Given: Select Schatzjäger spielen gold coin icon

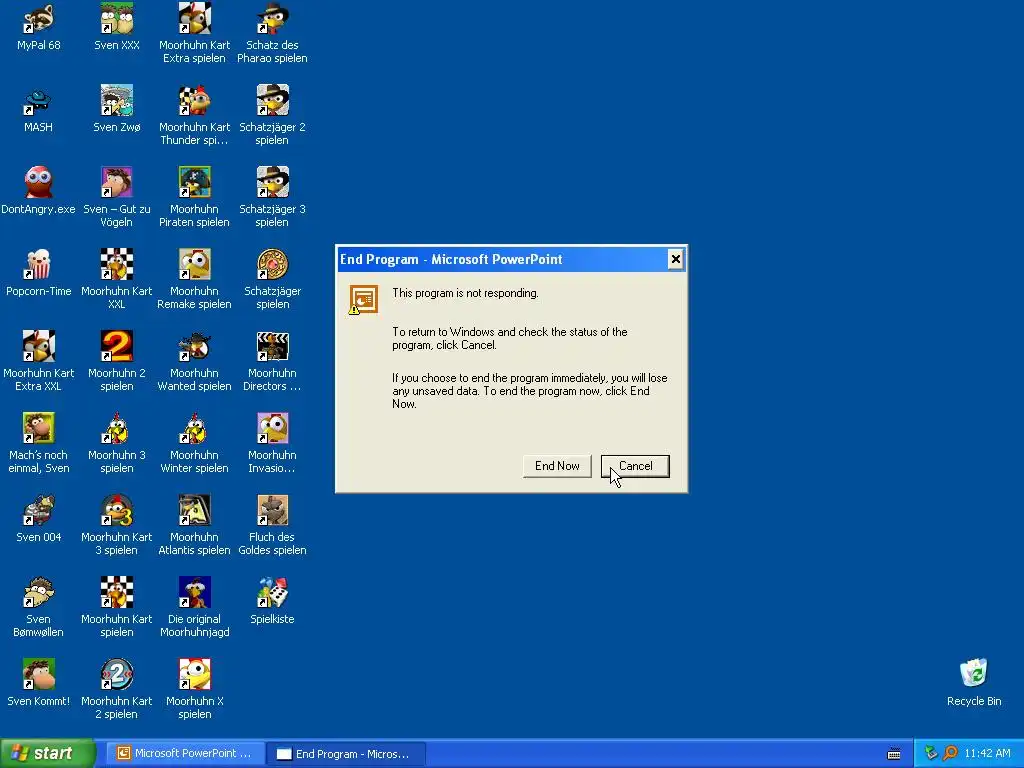Looking at the screenshot, I should [x=272, y=264].
